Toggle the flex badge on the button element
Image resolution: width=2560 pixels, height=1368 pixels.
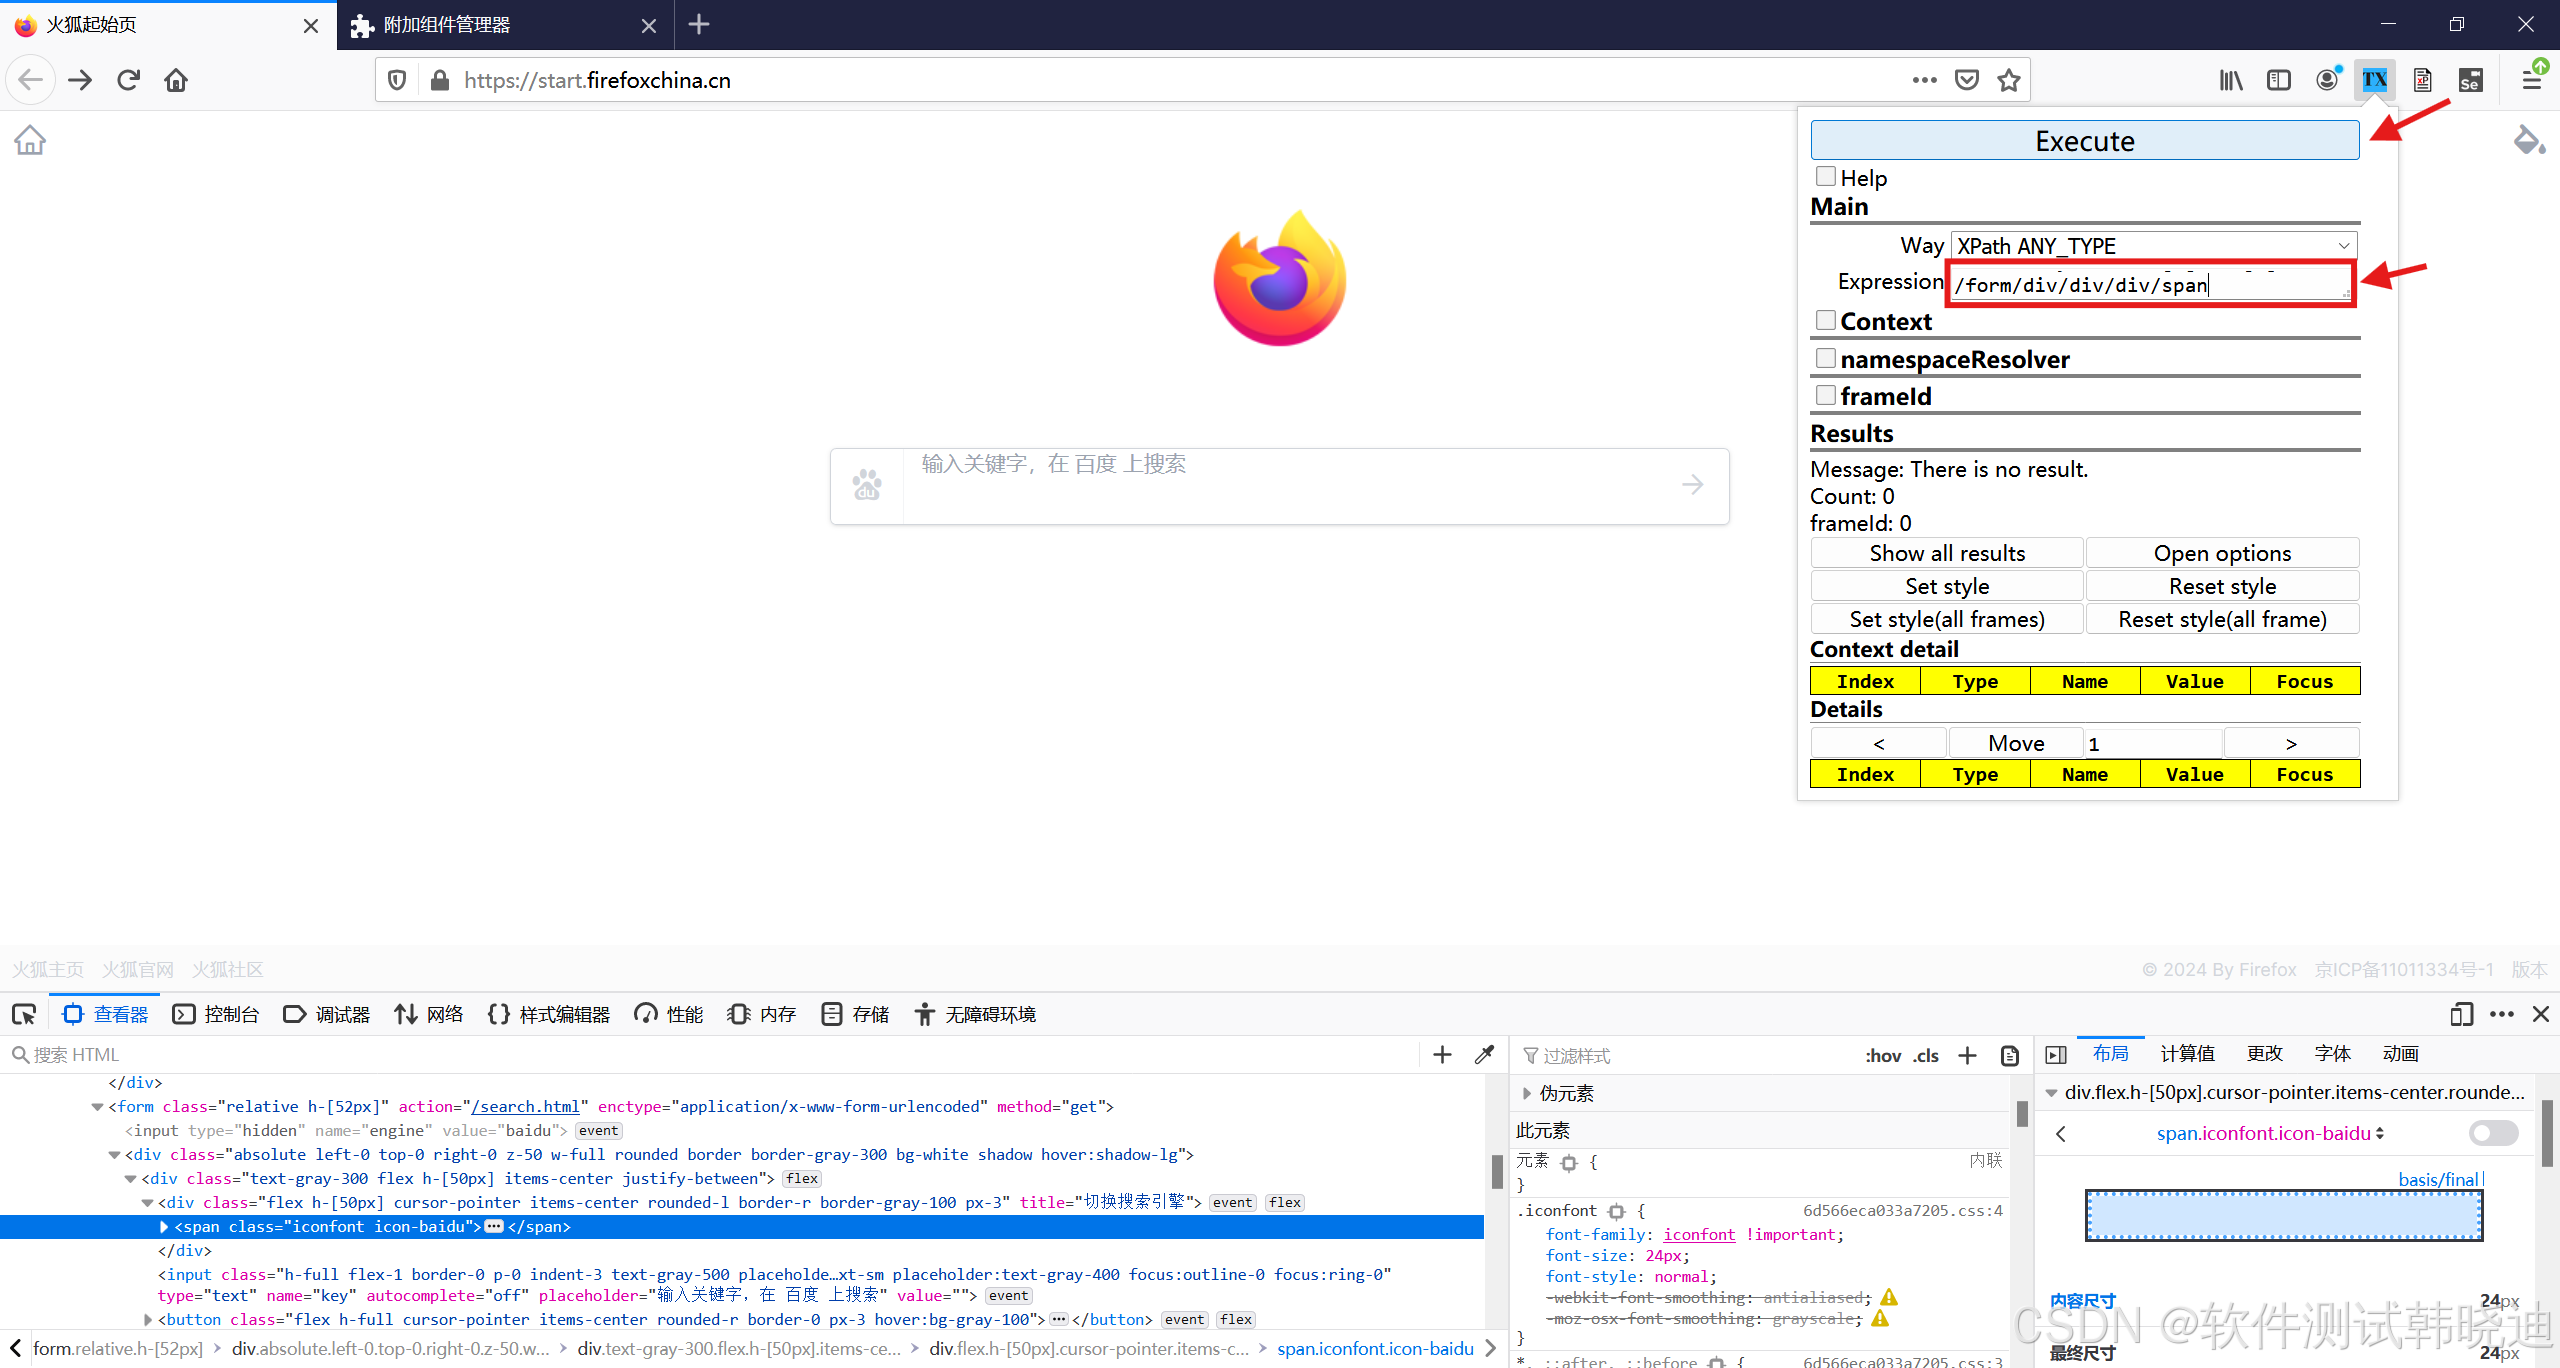[x=1236, y=1320]
